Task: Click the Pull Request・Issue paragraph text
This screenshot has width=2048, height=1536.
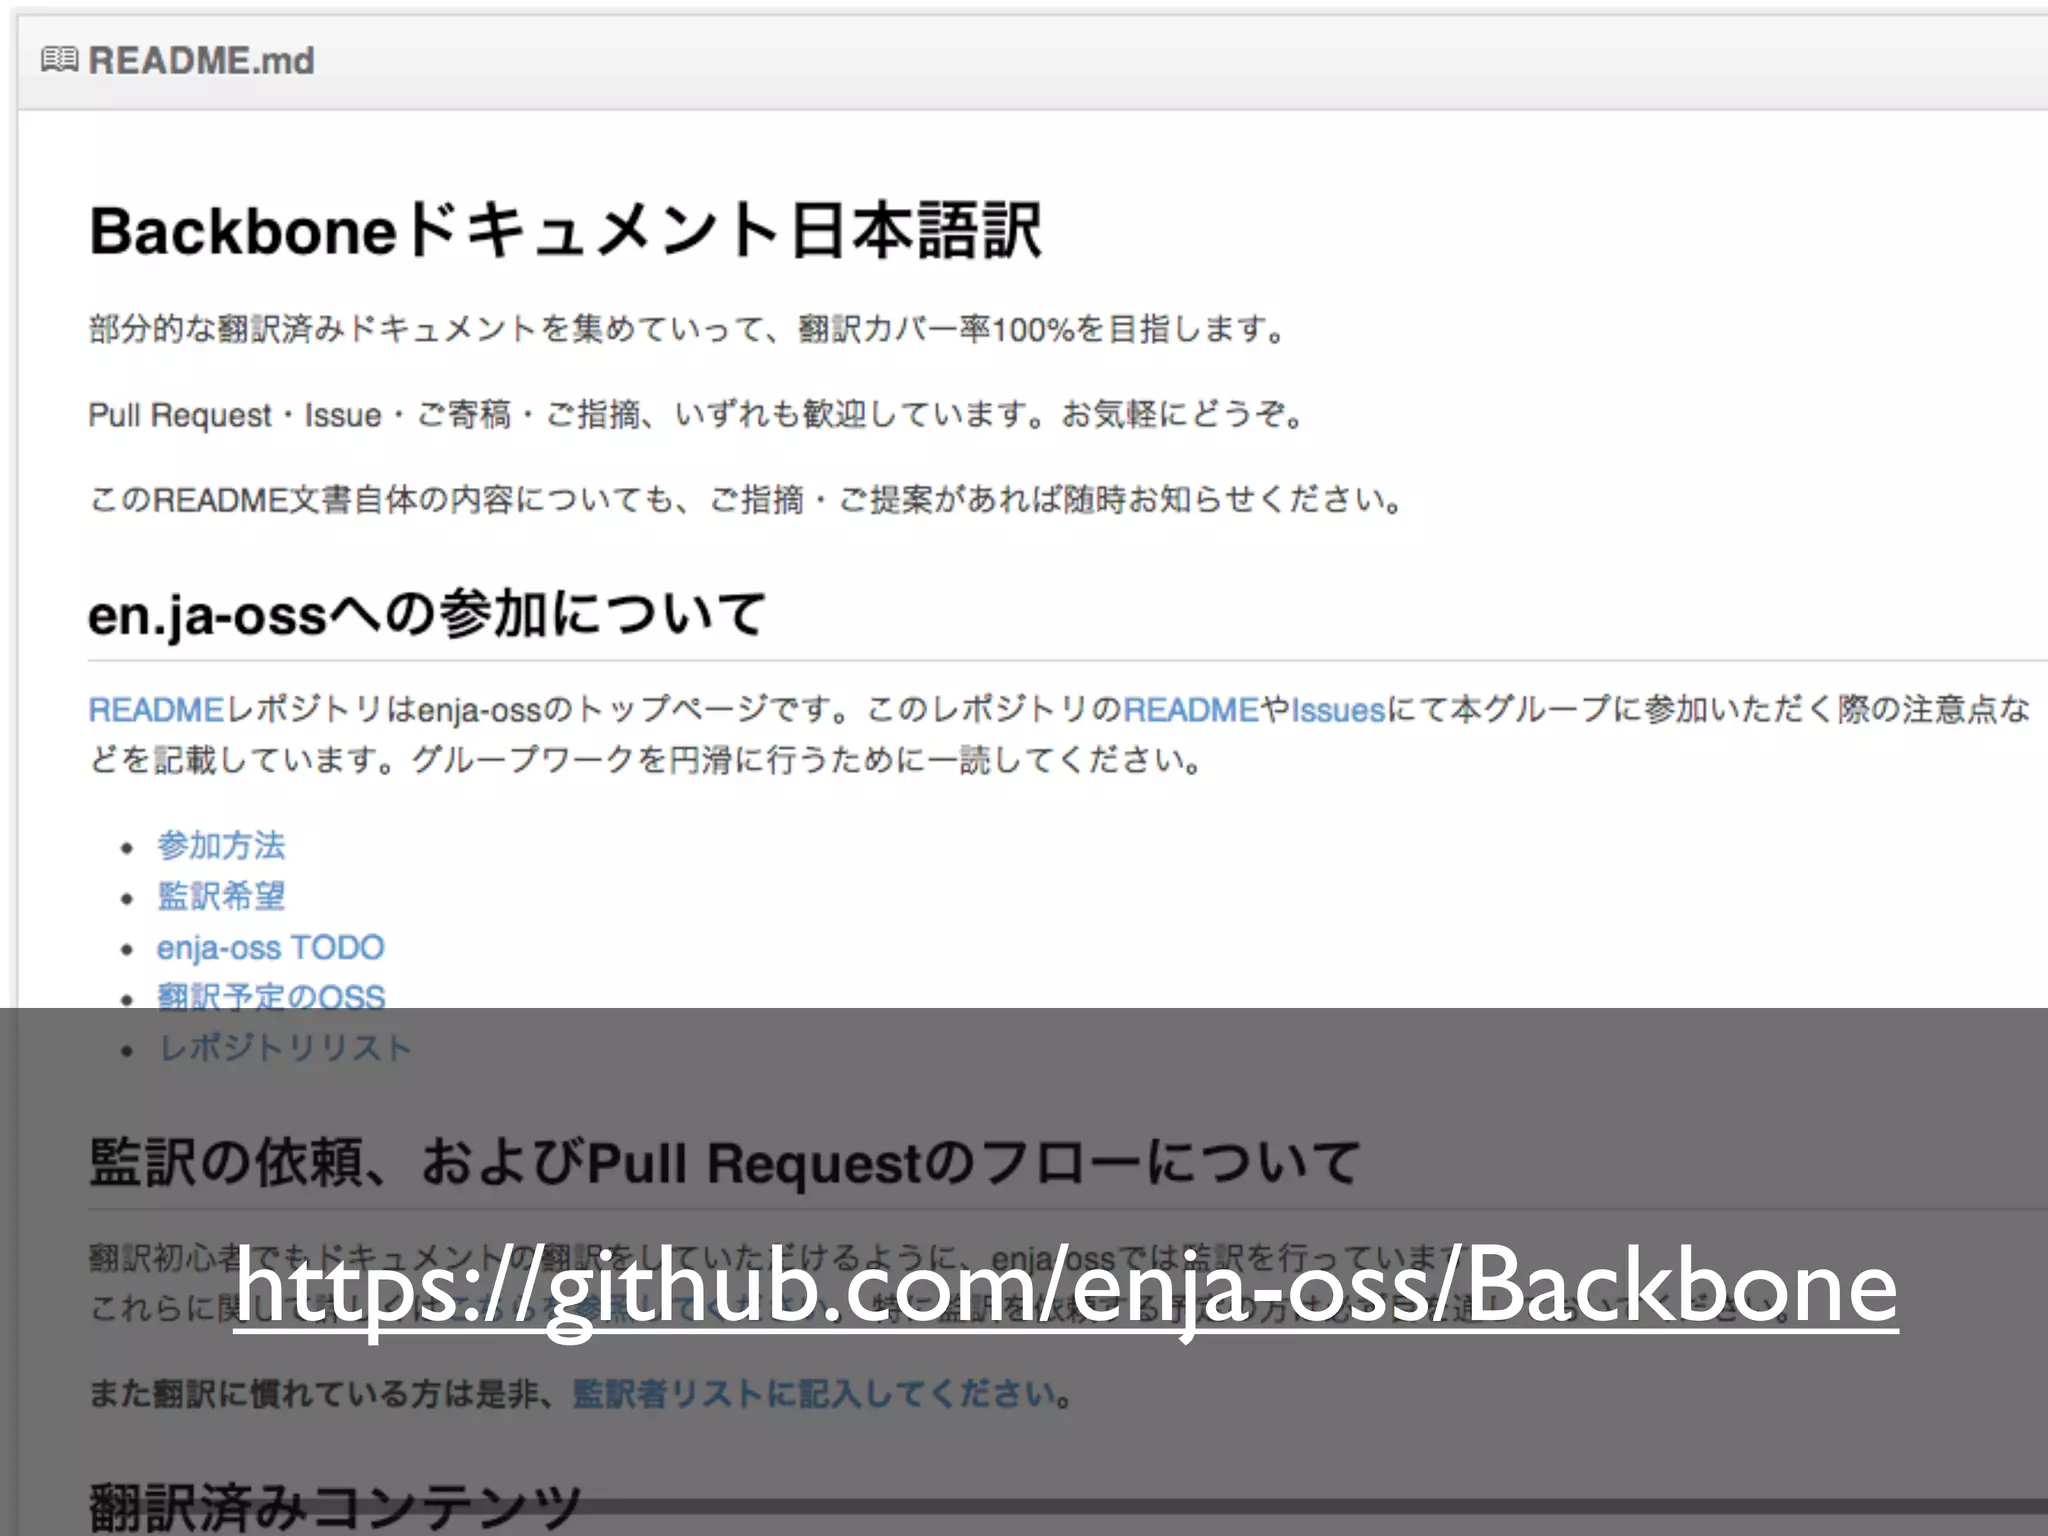Action: click(x=697, y=414)
